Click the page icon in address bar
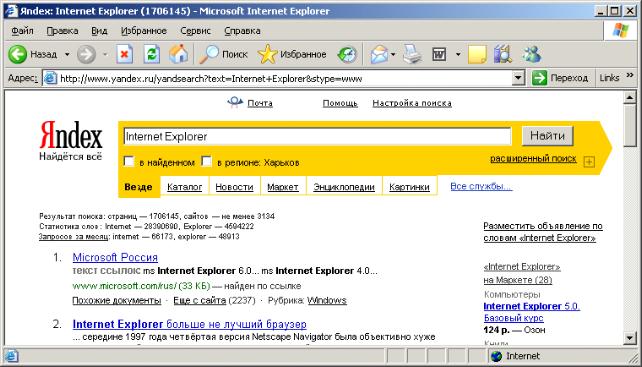 pos(50,78)
